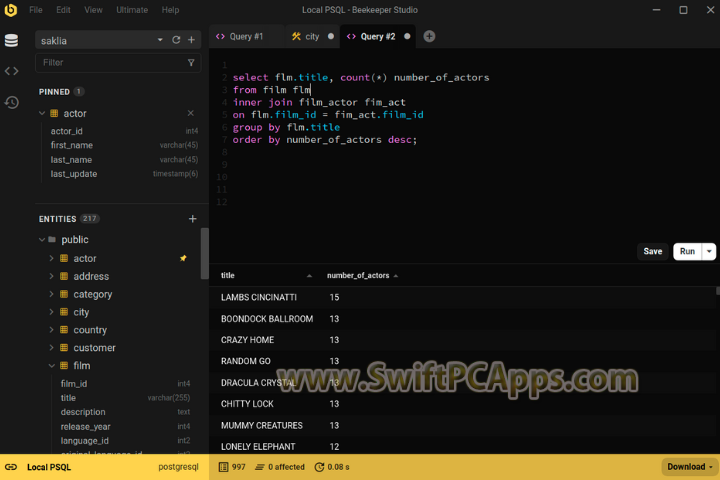The height and width of the screenshot is (480, 720).
Task: Expand the category table
Action: (51, 294)
